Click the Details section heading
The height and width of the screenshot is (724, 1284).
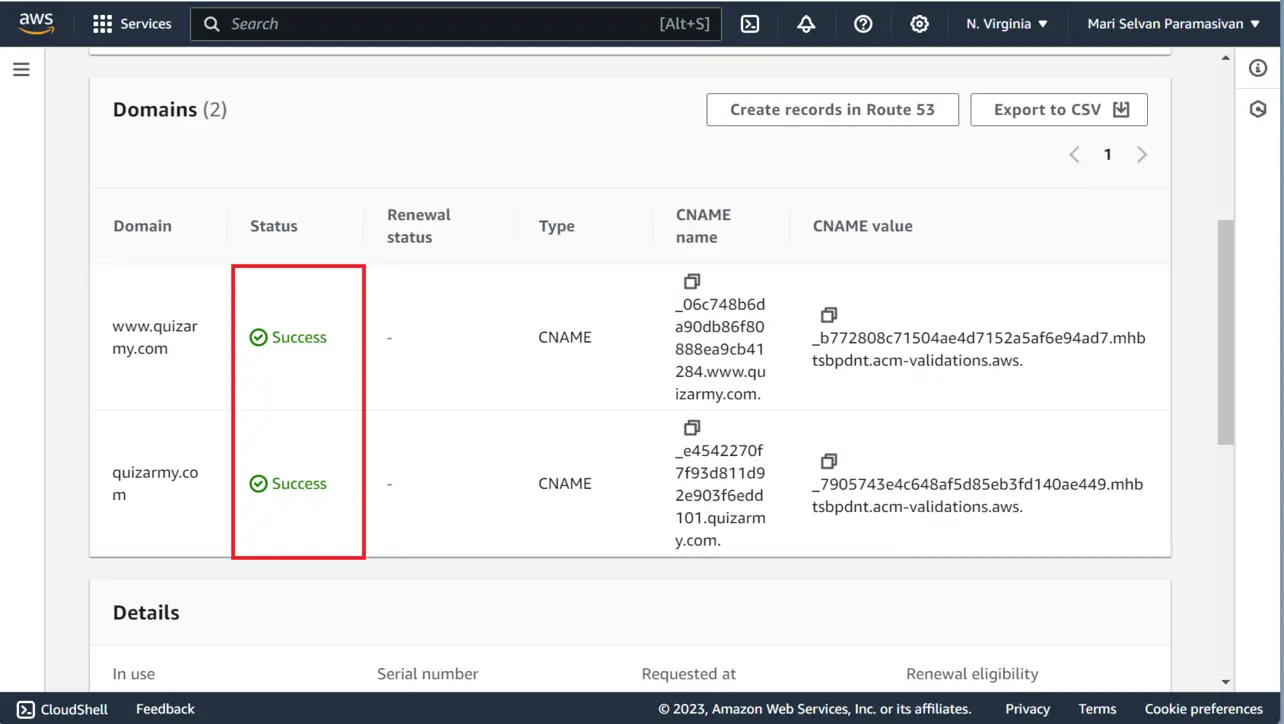coord(146,613)
